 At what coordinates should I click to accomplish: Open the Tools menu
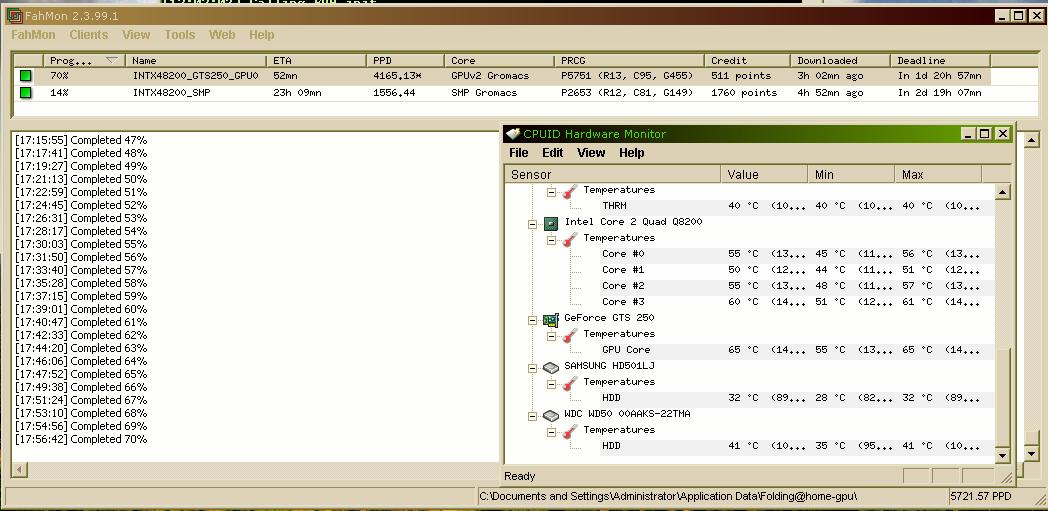180,35
